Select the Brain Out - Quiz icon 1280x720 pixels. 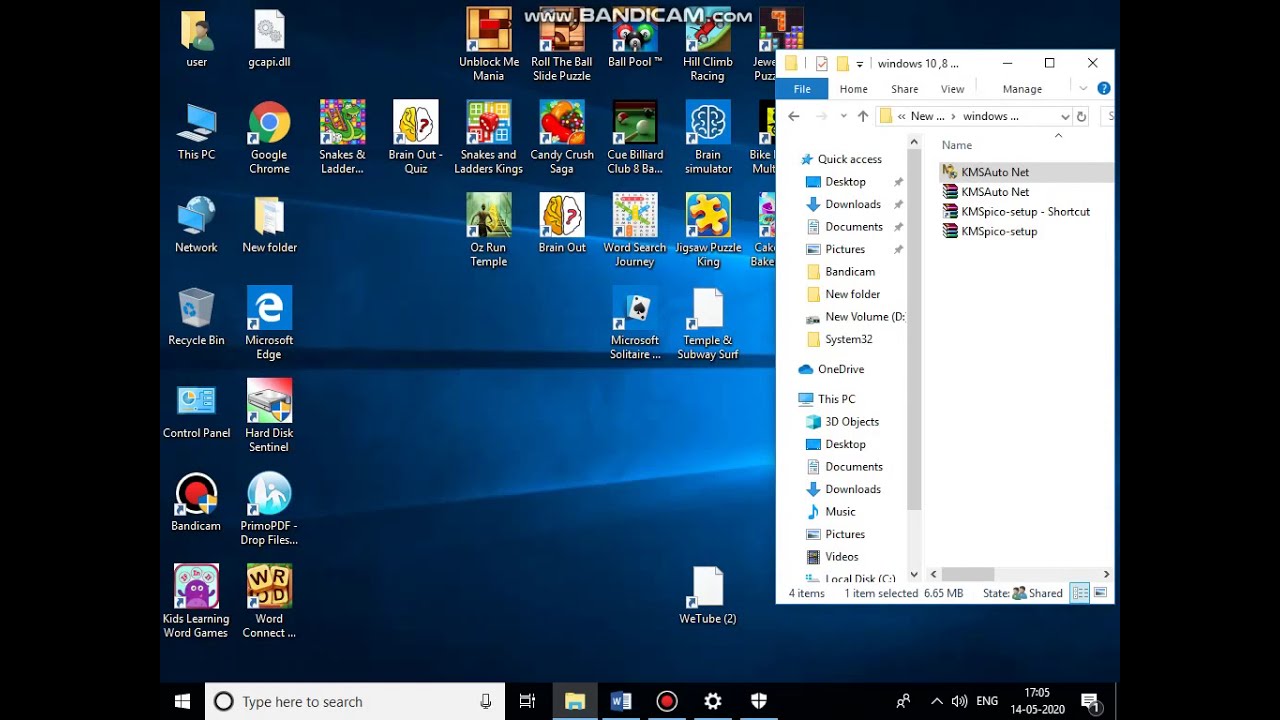[x=416, y=138]
